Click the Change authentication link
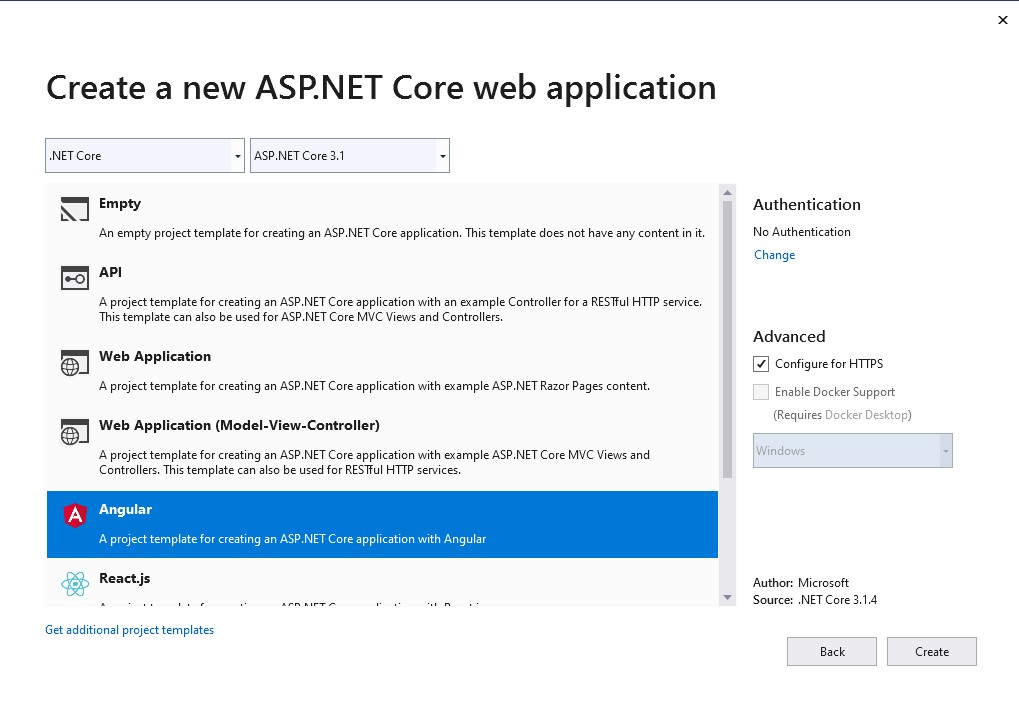Screen dimensions: 1019x706 (x=774, y=255)
